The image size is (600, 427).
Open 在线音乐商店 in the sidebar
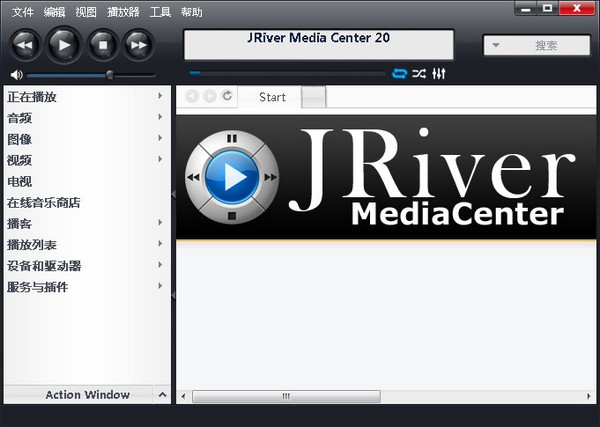pos(44,202)
